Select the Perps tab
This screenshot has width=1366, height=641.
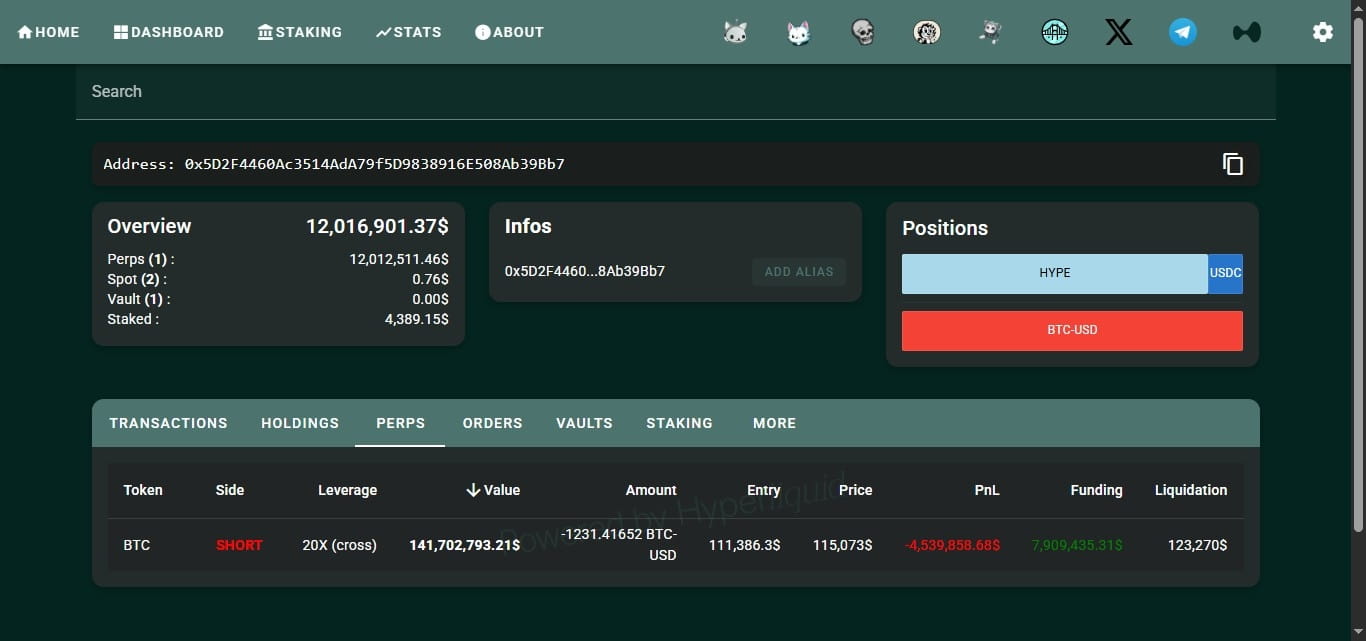(400, 423)
